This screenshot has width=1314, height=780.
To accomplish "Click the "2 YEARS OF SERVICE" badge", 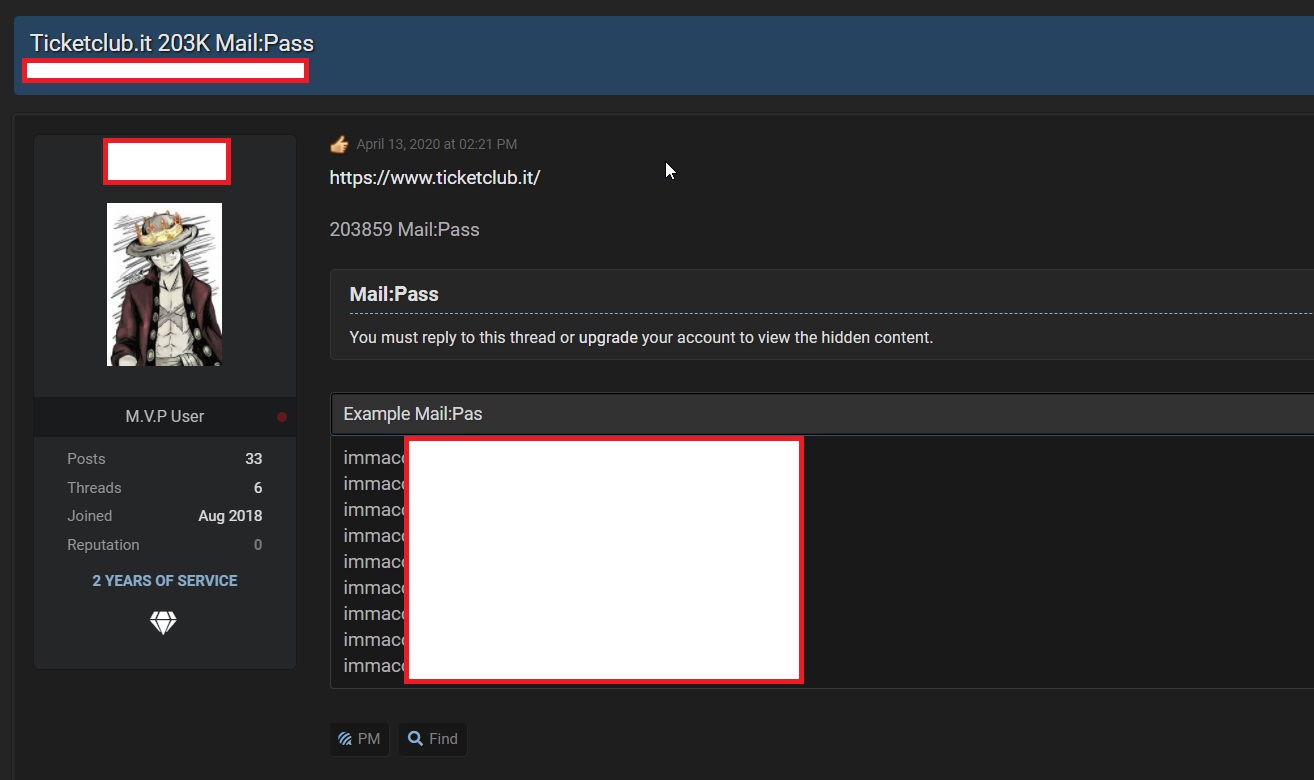I will point(165,581).
